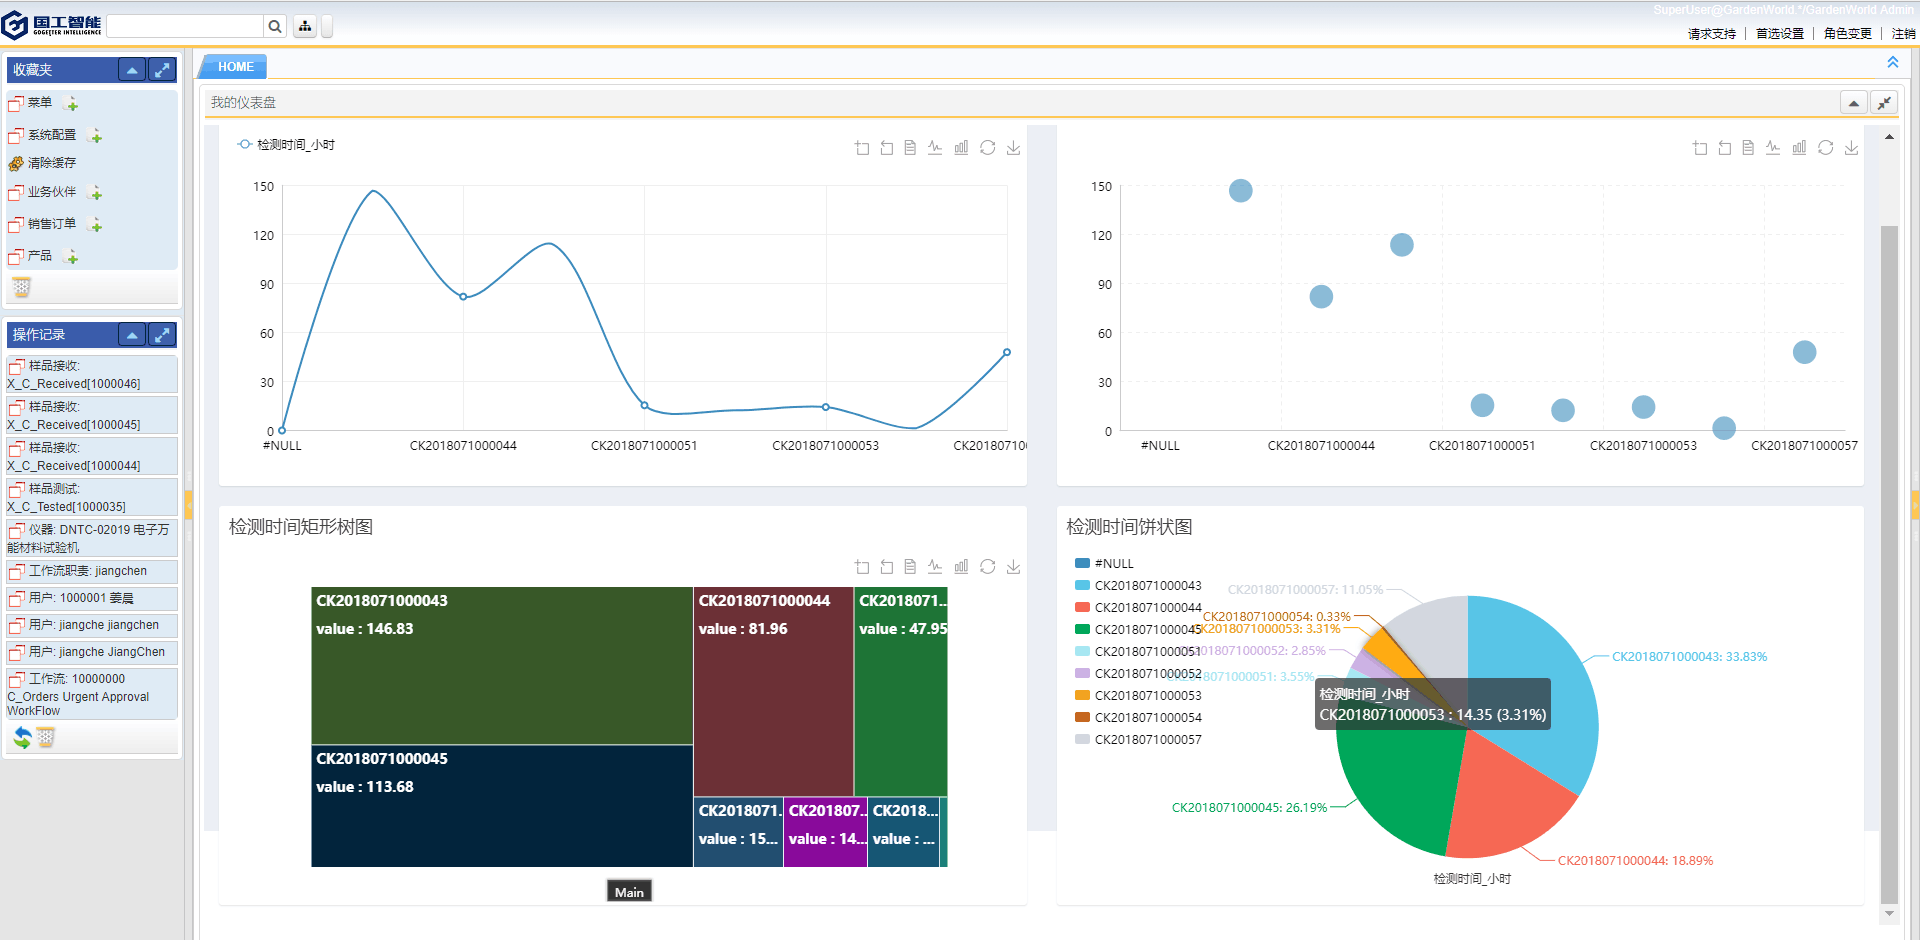Open the 系统配置 favorites item
This screenshot has width=1920, height=940.
(52, 135)
